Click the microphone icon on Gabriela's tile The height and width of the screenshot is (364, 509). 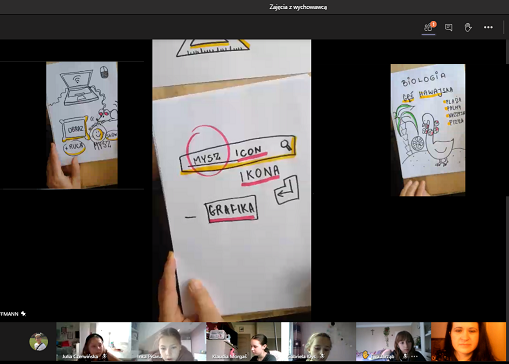click(x=322, y=356)
